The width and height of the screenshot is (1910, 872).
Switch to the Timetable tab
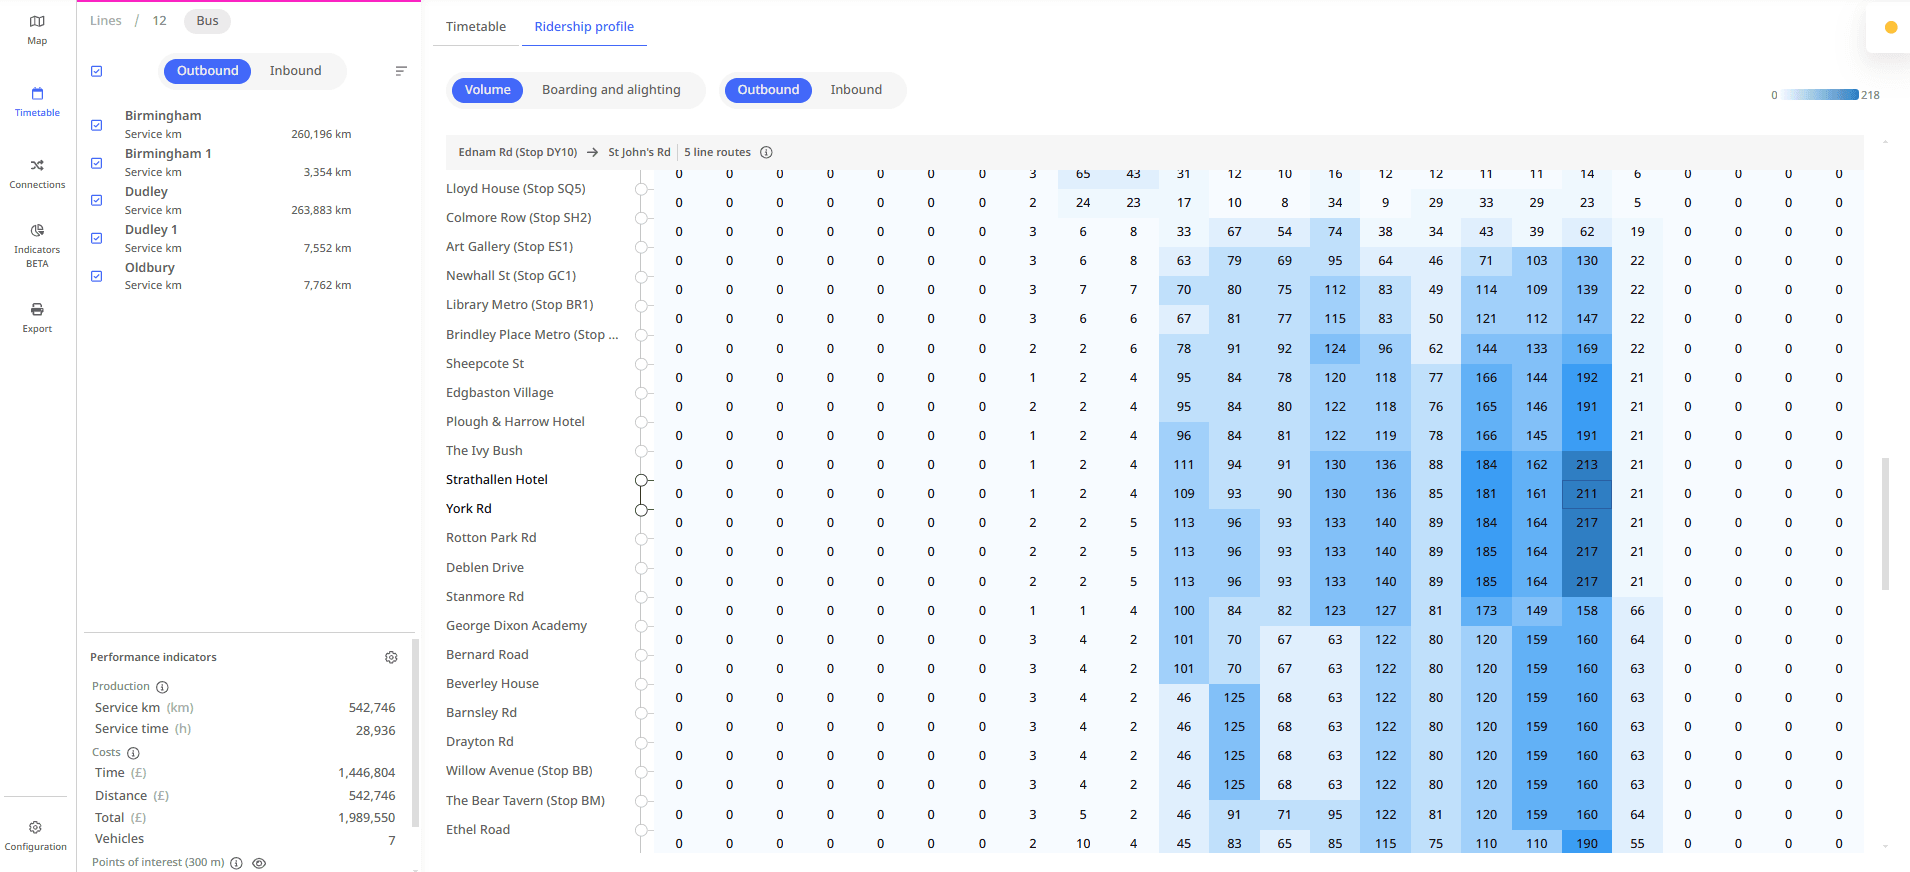(x=476, y=27)
